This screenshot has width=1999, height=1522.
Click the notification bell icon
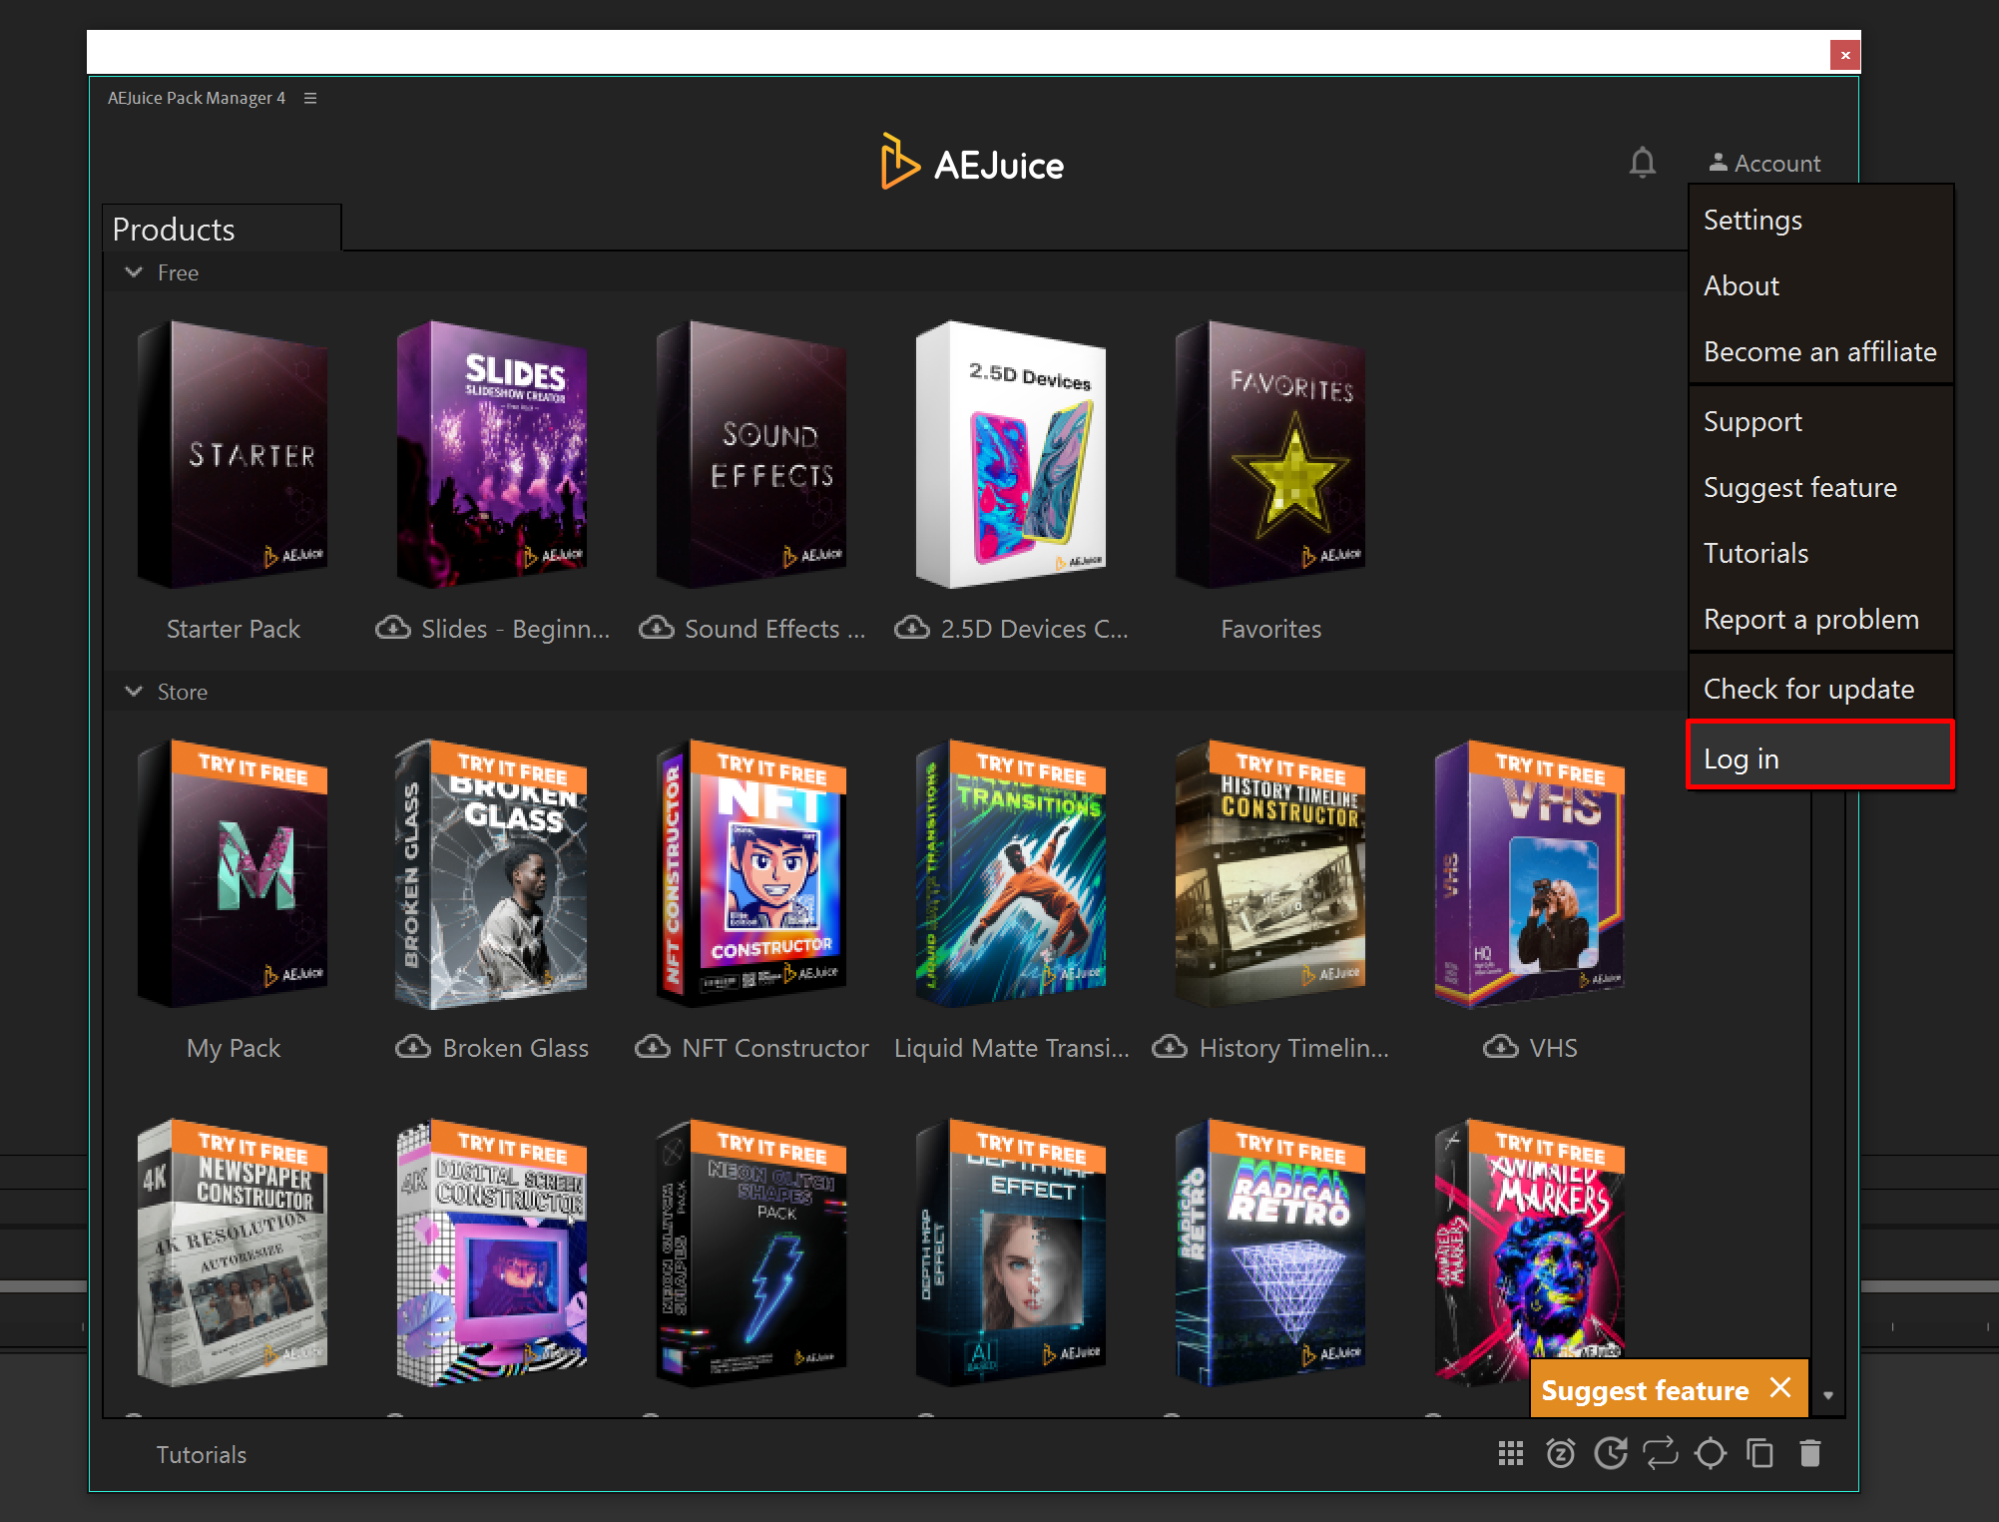(x=1641, y=162)
